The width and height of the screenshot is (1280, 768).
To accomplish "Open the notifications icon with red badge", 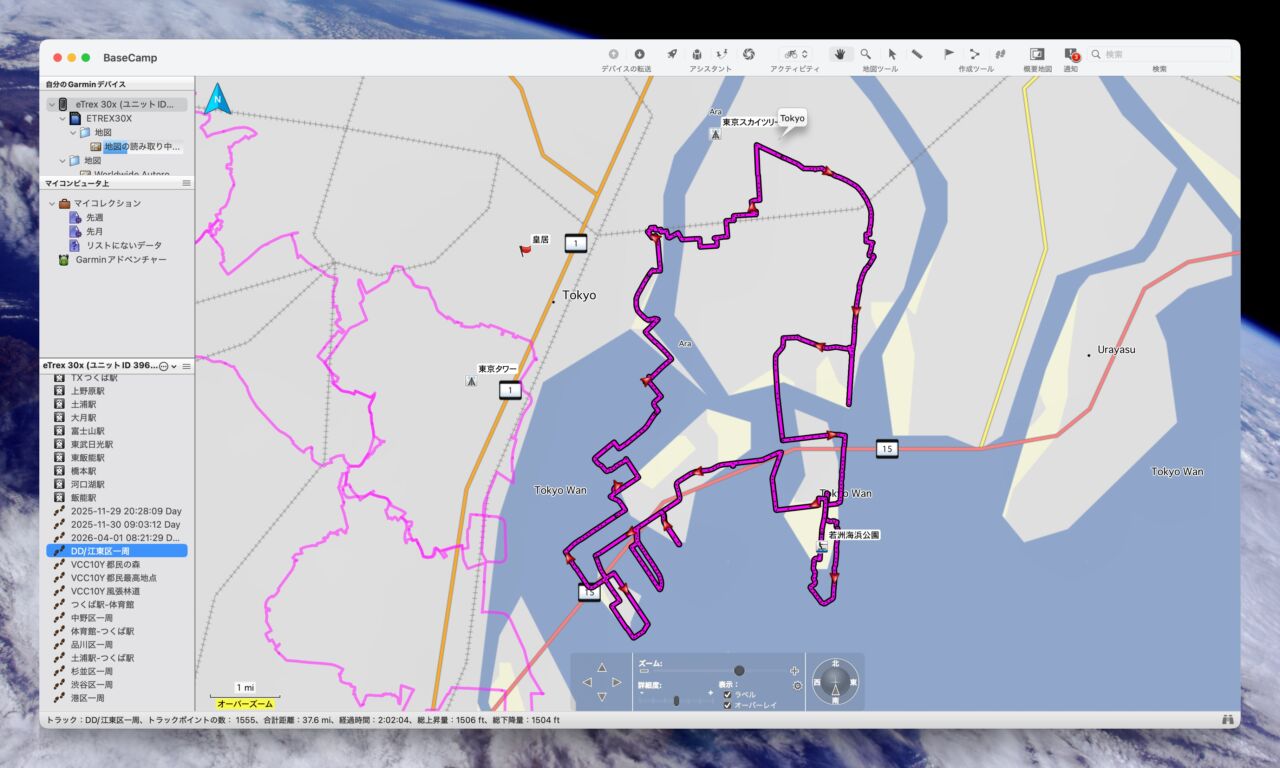I will click(x=1070, y=54).
